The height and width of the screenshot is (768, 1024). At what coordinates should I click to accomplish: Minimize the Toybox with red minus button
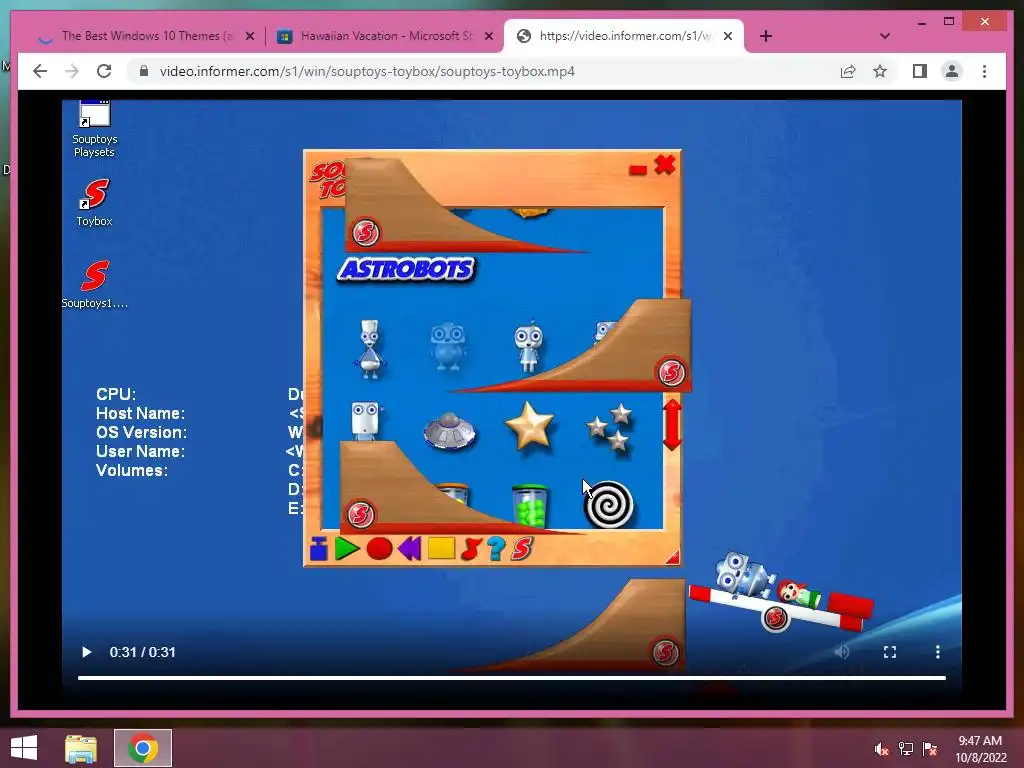coord(638,170)
